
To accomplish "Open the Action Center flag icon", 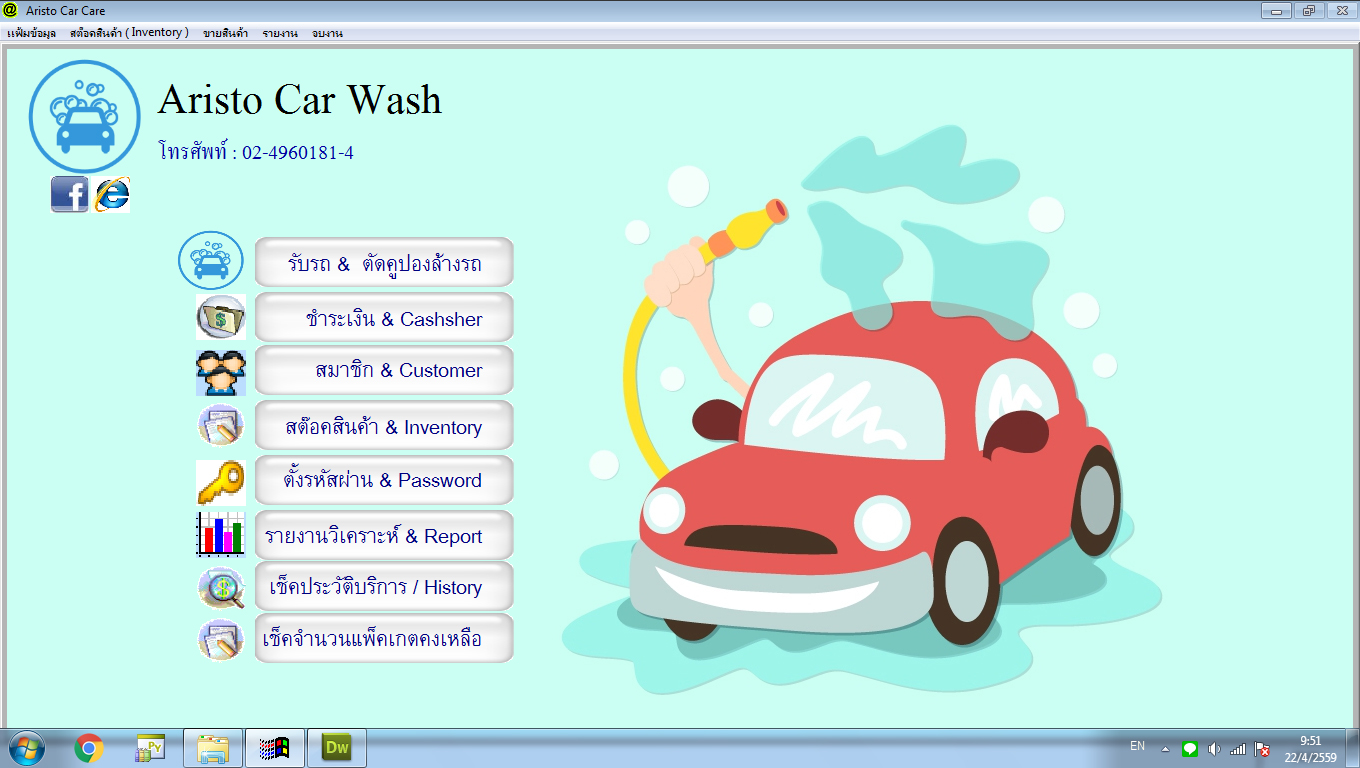I will click(x=1263, y=749).
